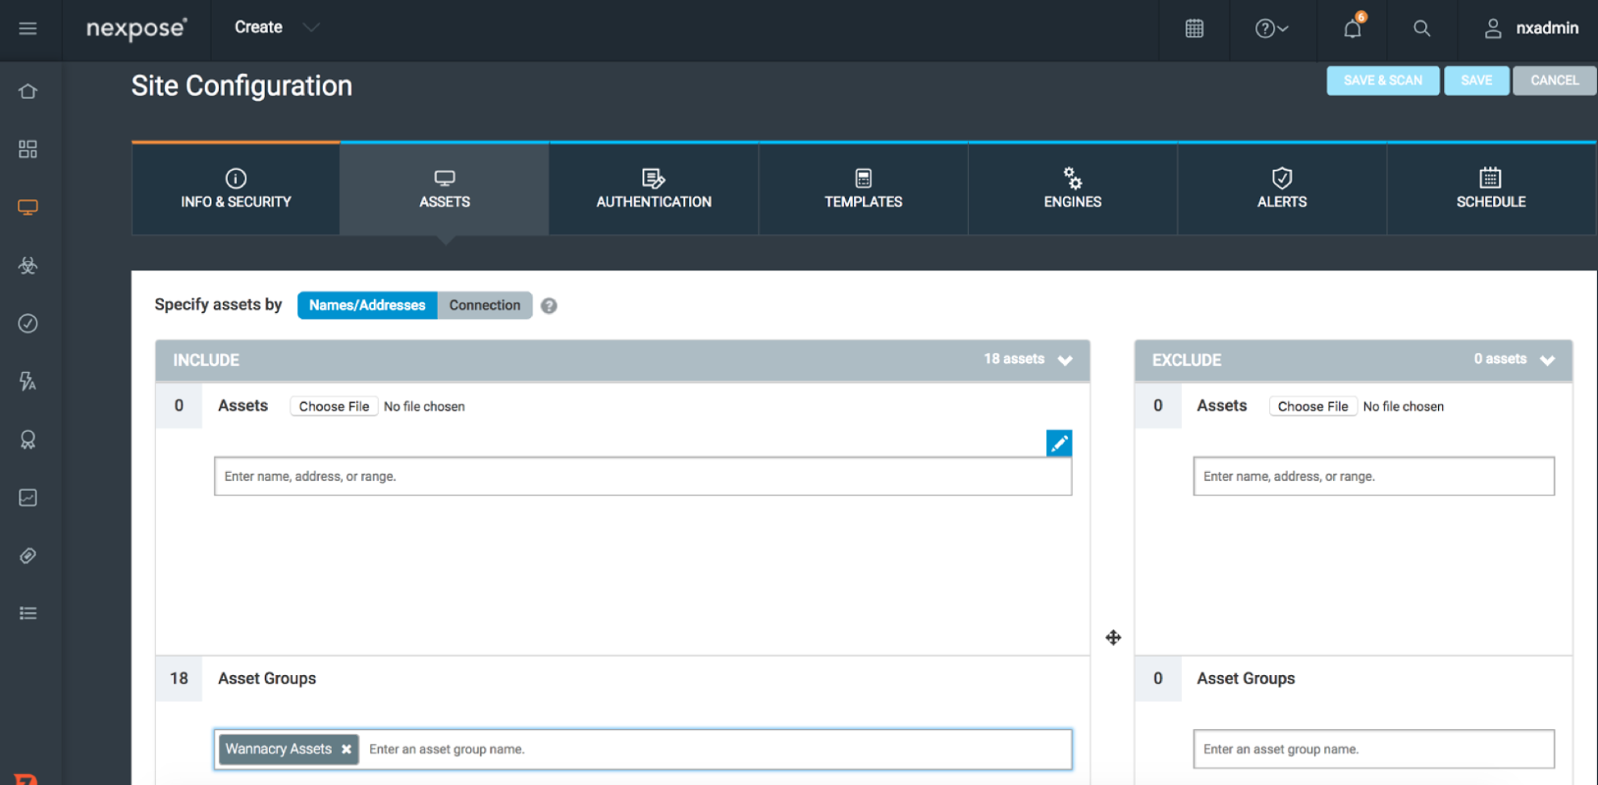Open the Schedule tab
Viewport: 1598px width, 785px height.
pos(1490,189)
